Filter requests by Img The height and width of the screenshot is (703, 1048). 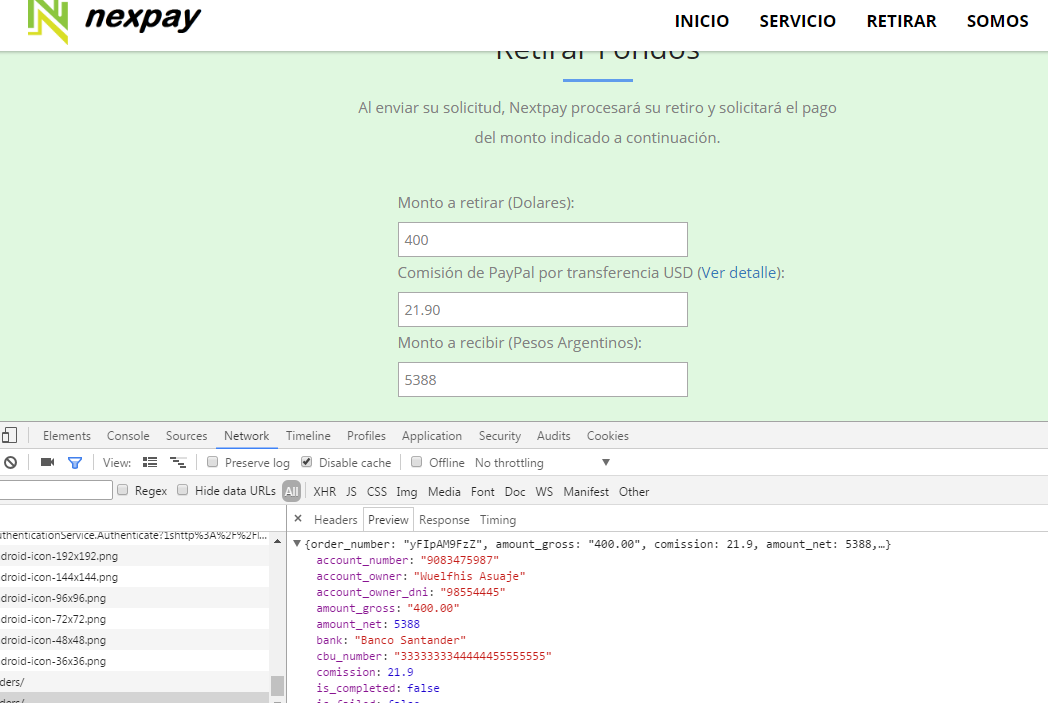click(407, 492)
